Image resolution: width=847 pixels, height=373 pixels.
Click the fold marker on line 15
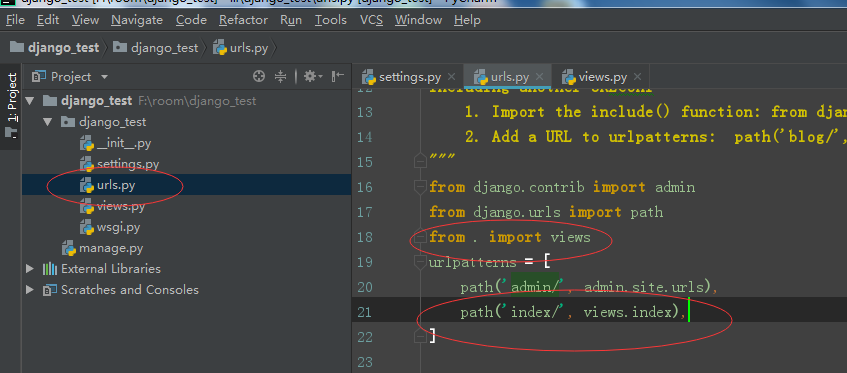(420, 161)
